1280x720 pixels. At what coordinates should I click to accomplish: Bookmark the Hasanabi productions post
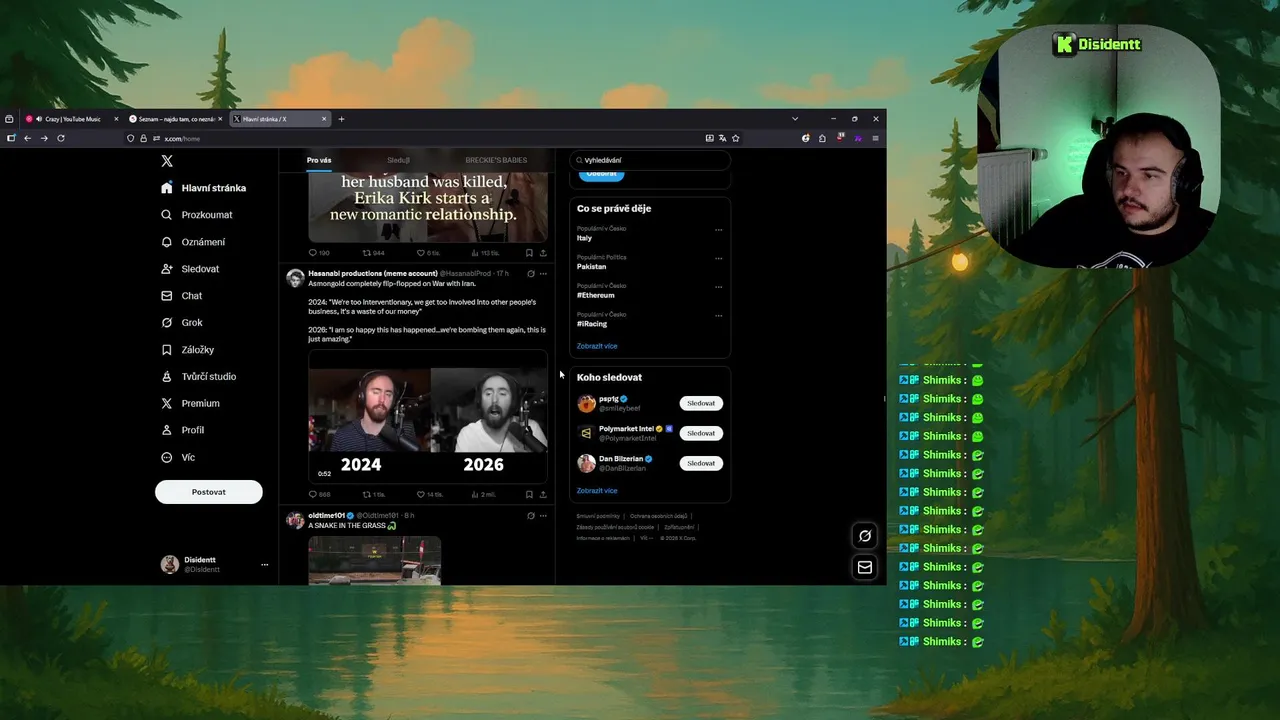pyautogui.click(x=529, y=494)
